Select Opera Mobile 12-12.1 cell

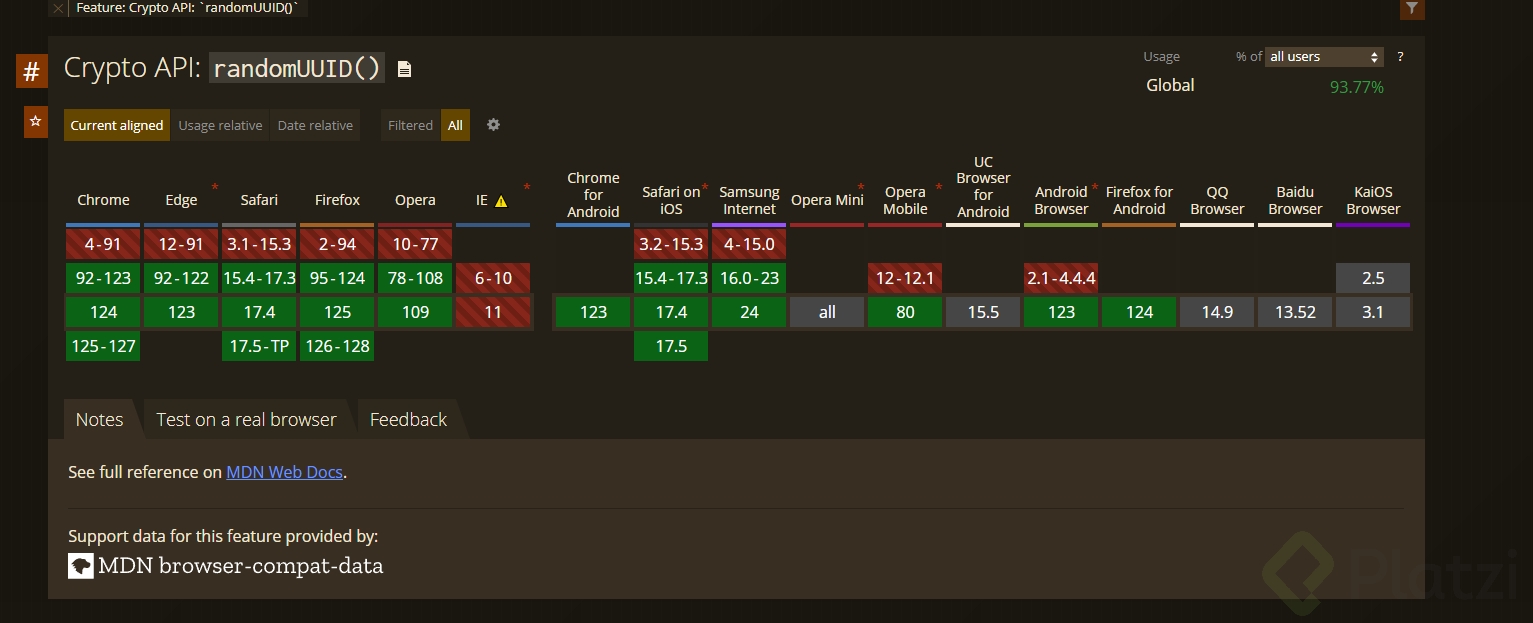[x=905, y=278]
